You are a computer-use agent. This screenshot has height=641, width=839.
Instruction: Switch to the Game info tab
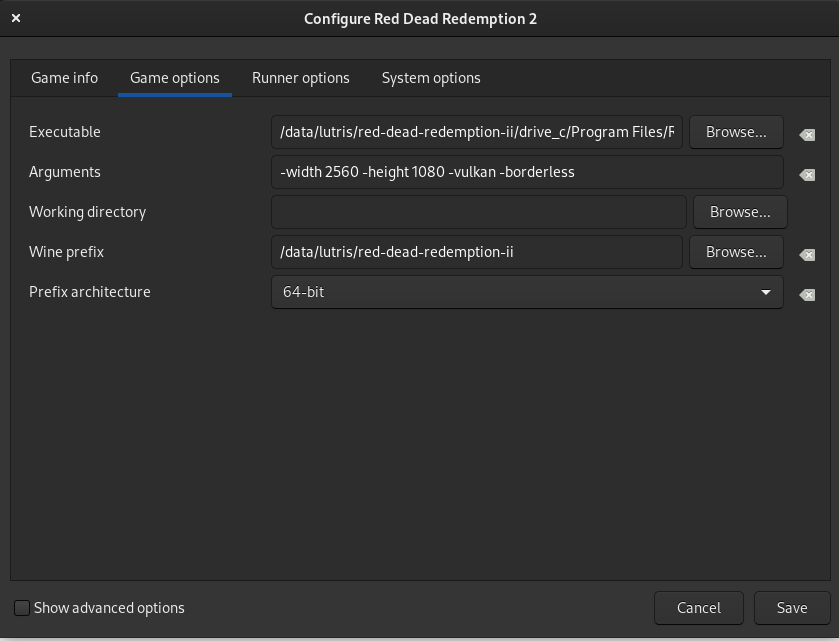pos(64,78)
